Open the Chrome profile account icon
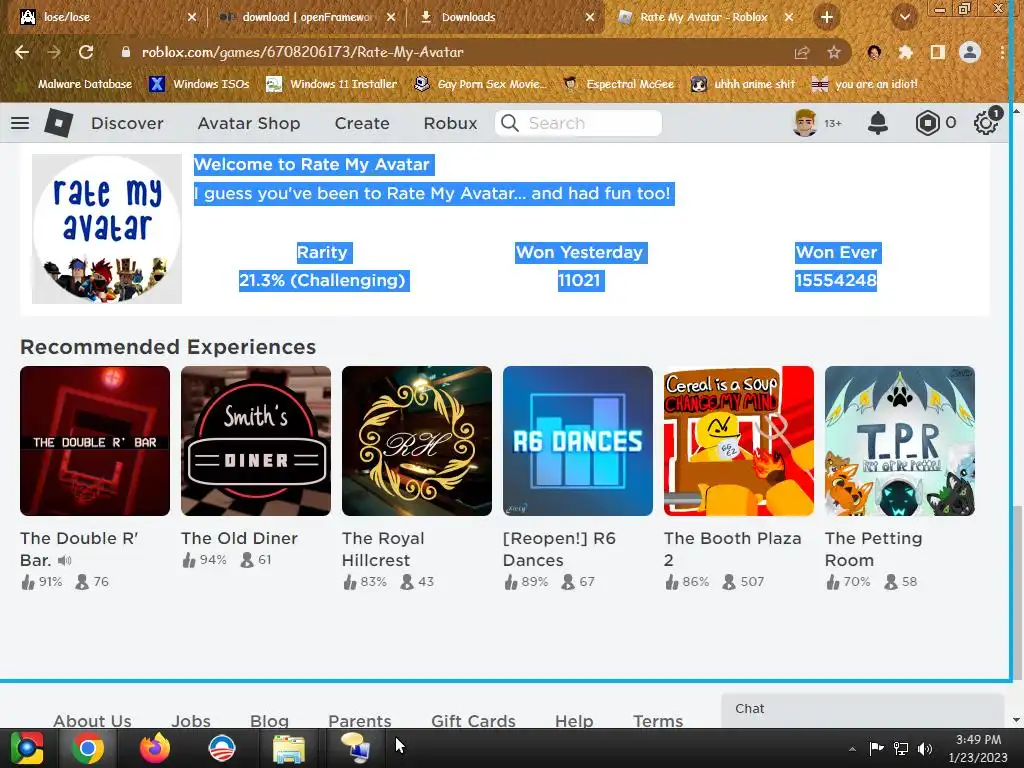The width and height of the screenshot is (1024, 768). [970, 52]
